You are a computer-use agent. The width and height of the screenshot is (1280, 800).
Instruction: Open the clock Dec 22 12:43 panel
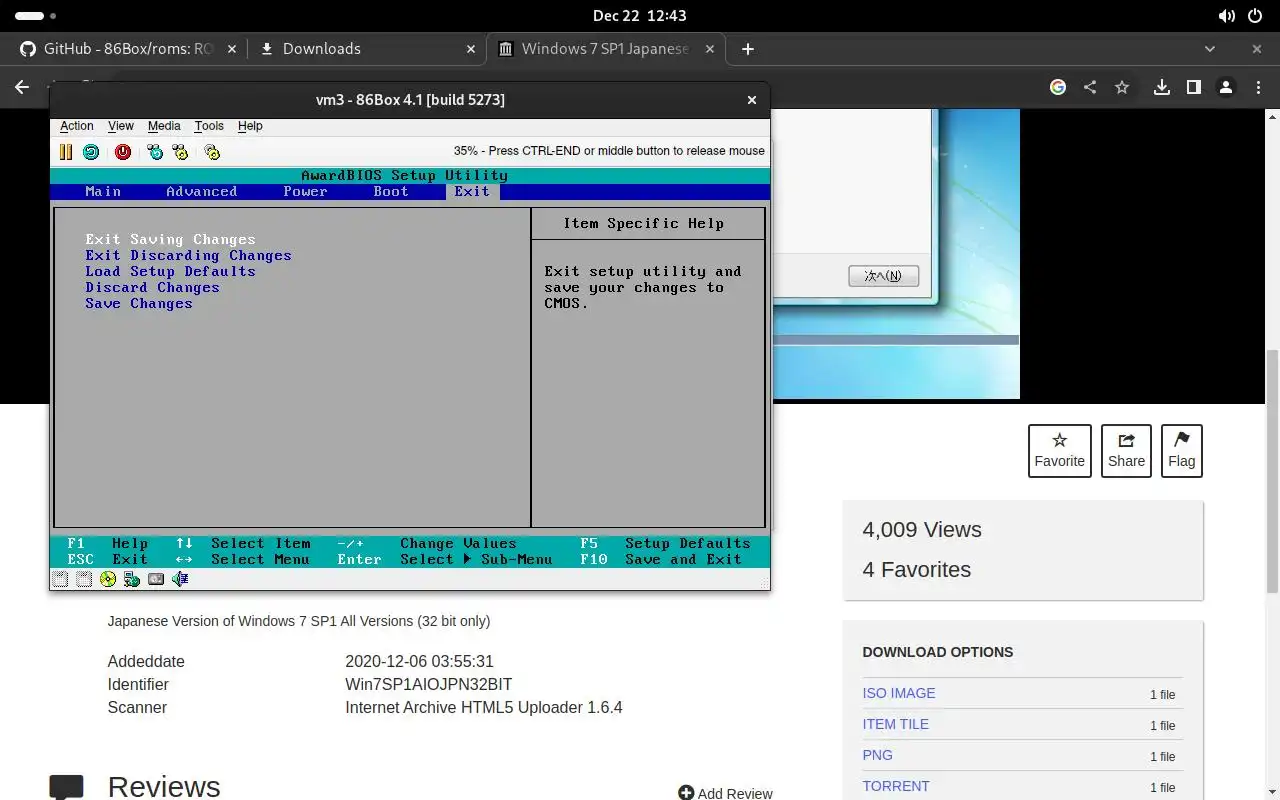pyautogui.click(x=640, y=16)
